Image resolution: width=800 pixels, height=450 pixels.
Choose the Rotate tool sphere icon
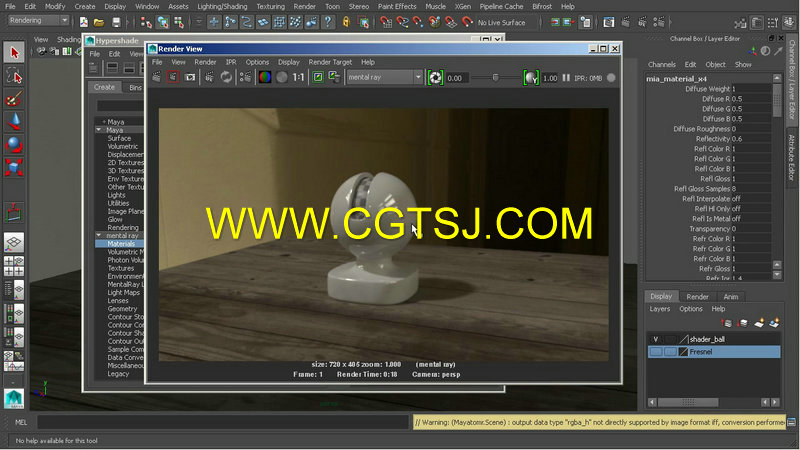pos(14,145)
